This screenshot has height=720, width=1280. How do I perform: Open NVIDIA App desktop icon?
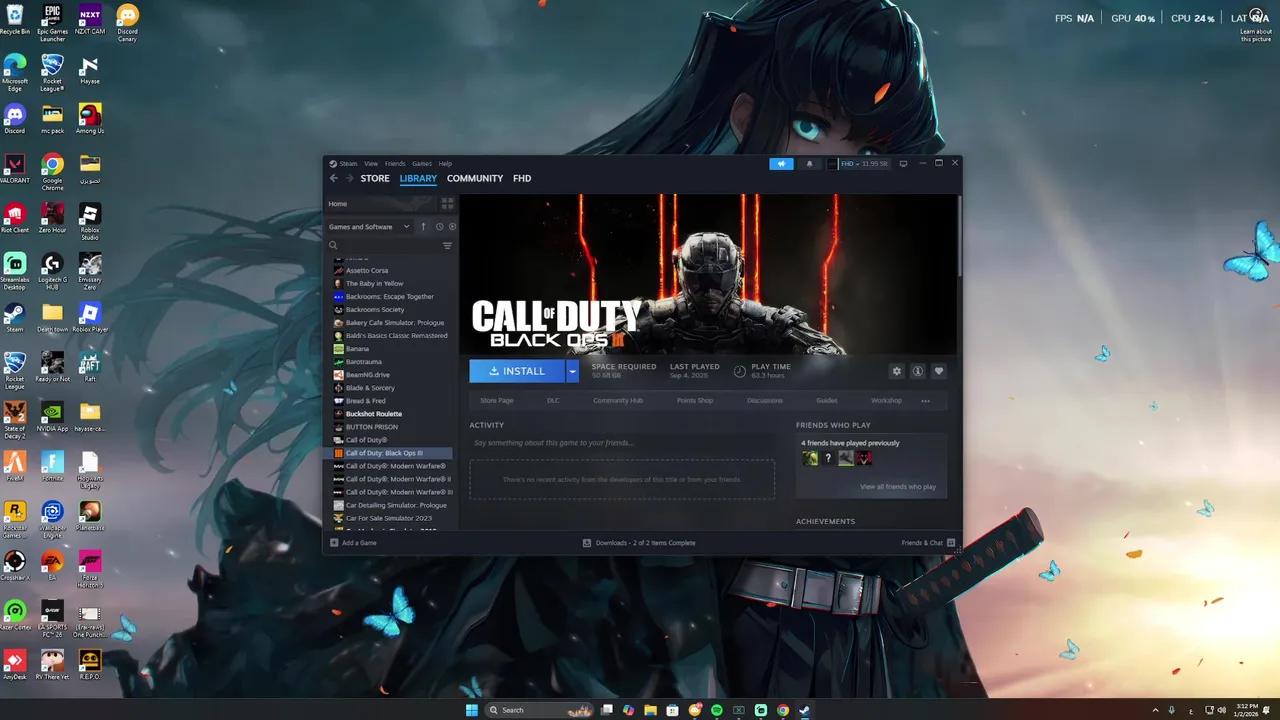[52, 417]
